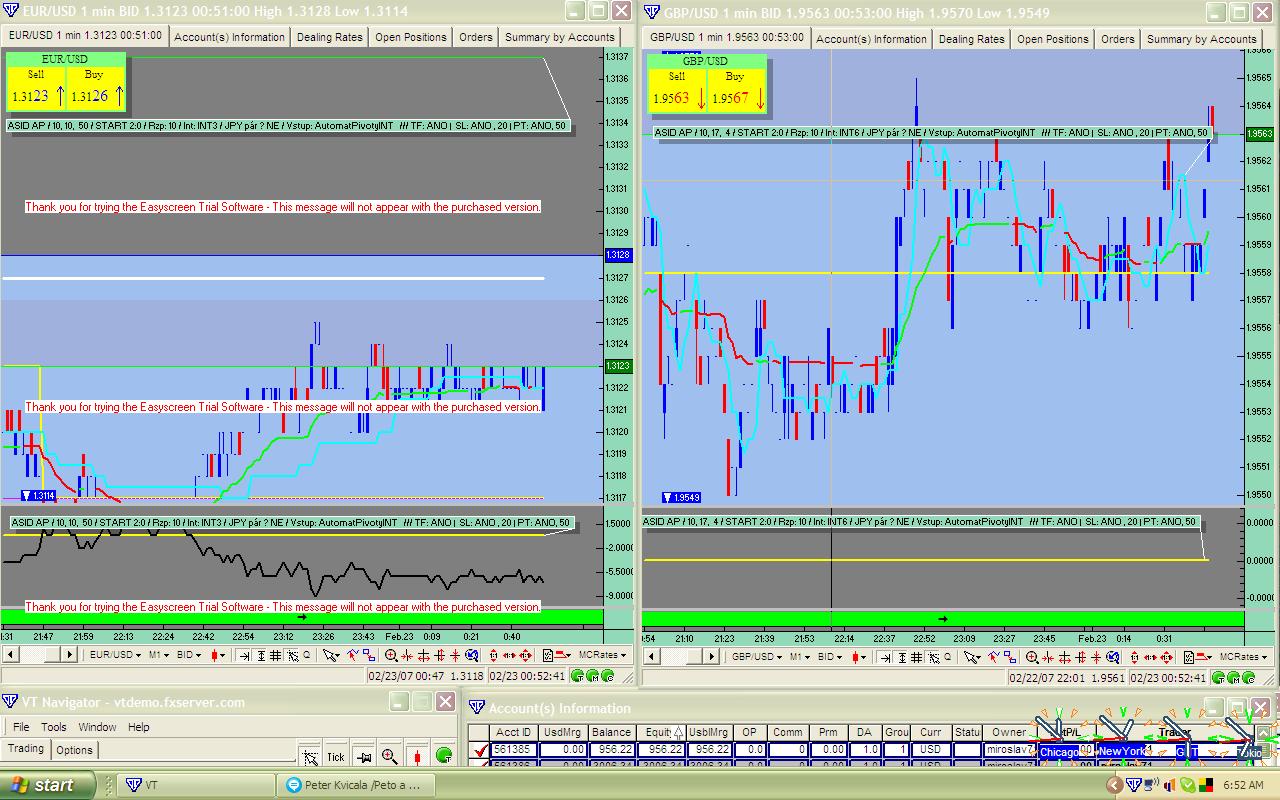Open the Tools menu in VT Navigator
Screen dimensions: 1280x800
tap(53, 727)
